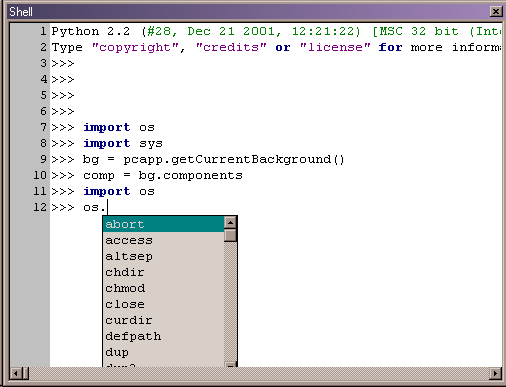Screen dimensions: 506x387
Task: Pick 'curdir' in the autocomplete list
Action: (164, 320)
